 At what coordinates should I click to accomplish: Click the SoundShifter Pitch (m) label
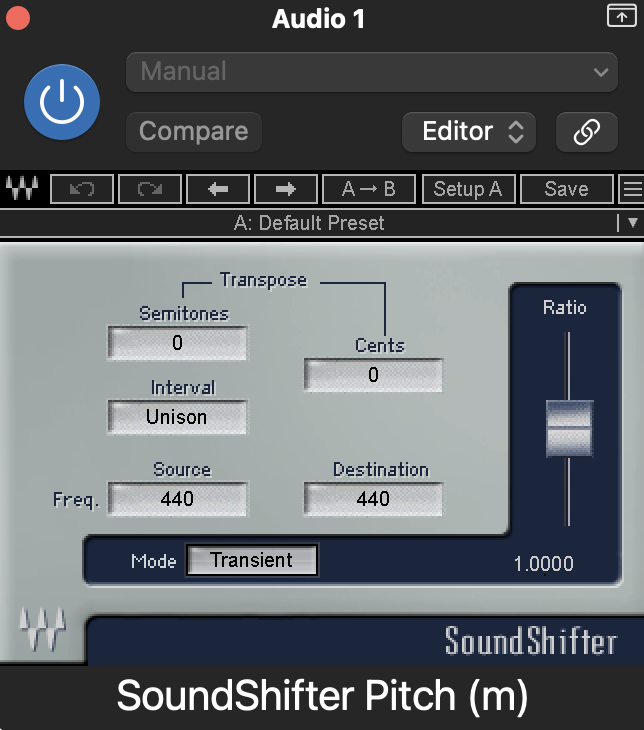(x=322, y=696)
